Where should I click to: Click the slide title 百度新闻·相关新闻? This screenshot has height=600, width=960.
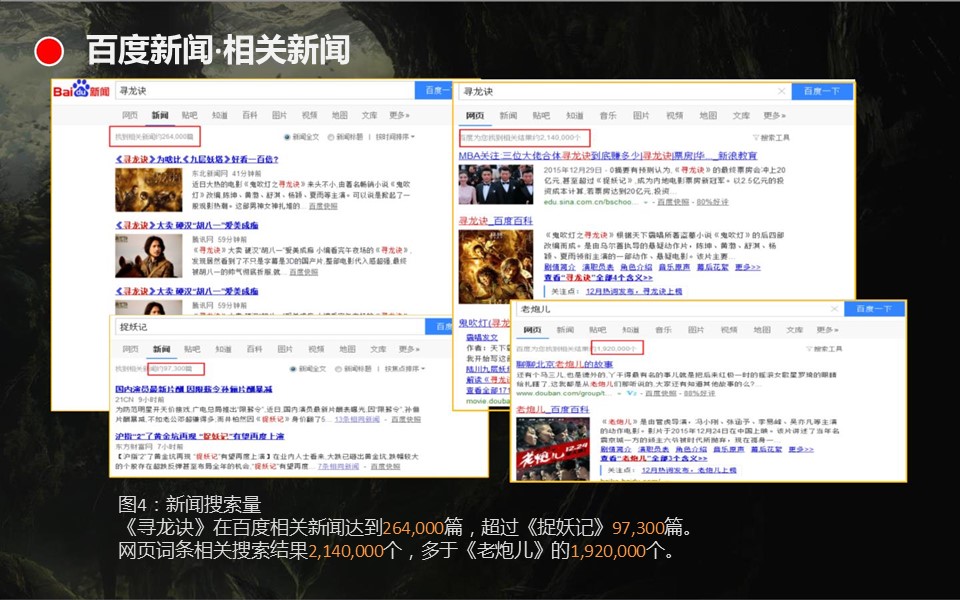[218, 50]
